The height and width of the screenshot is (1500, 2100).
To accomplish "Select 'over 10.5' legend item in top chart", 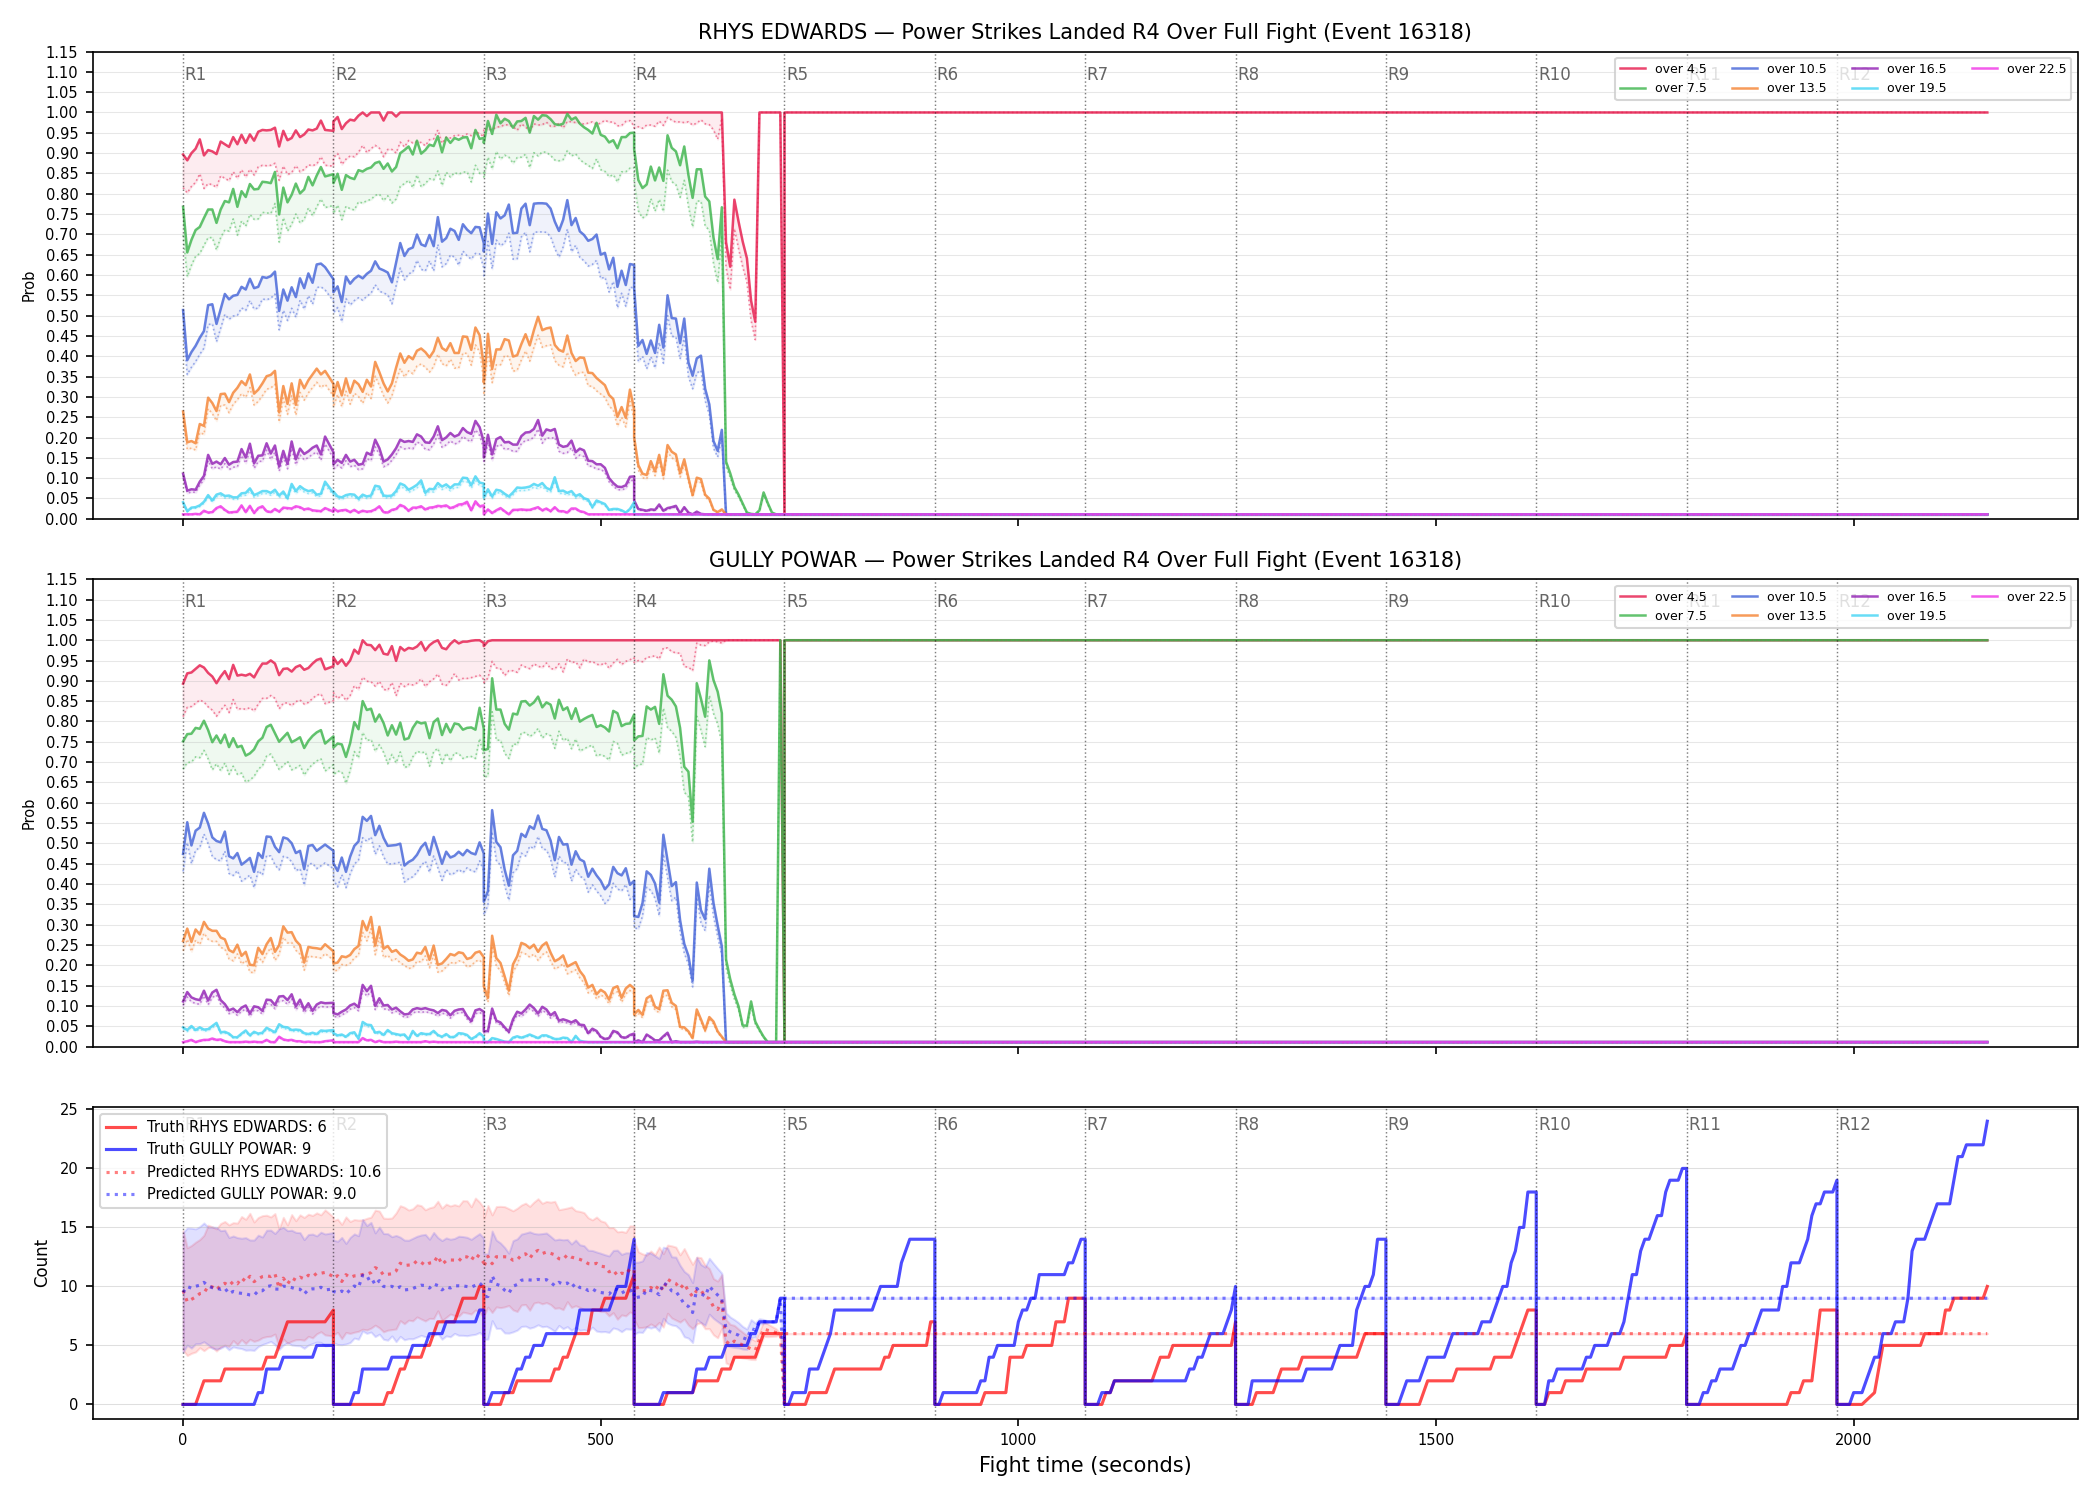I will [x=1779, y=69].
